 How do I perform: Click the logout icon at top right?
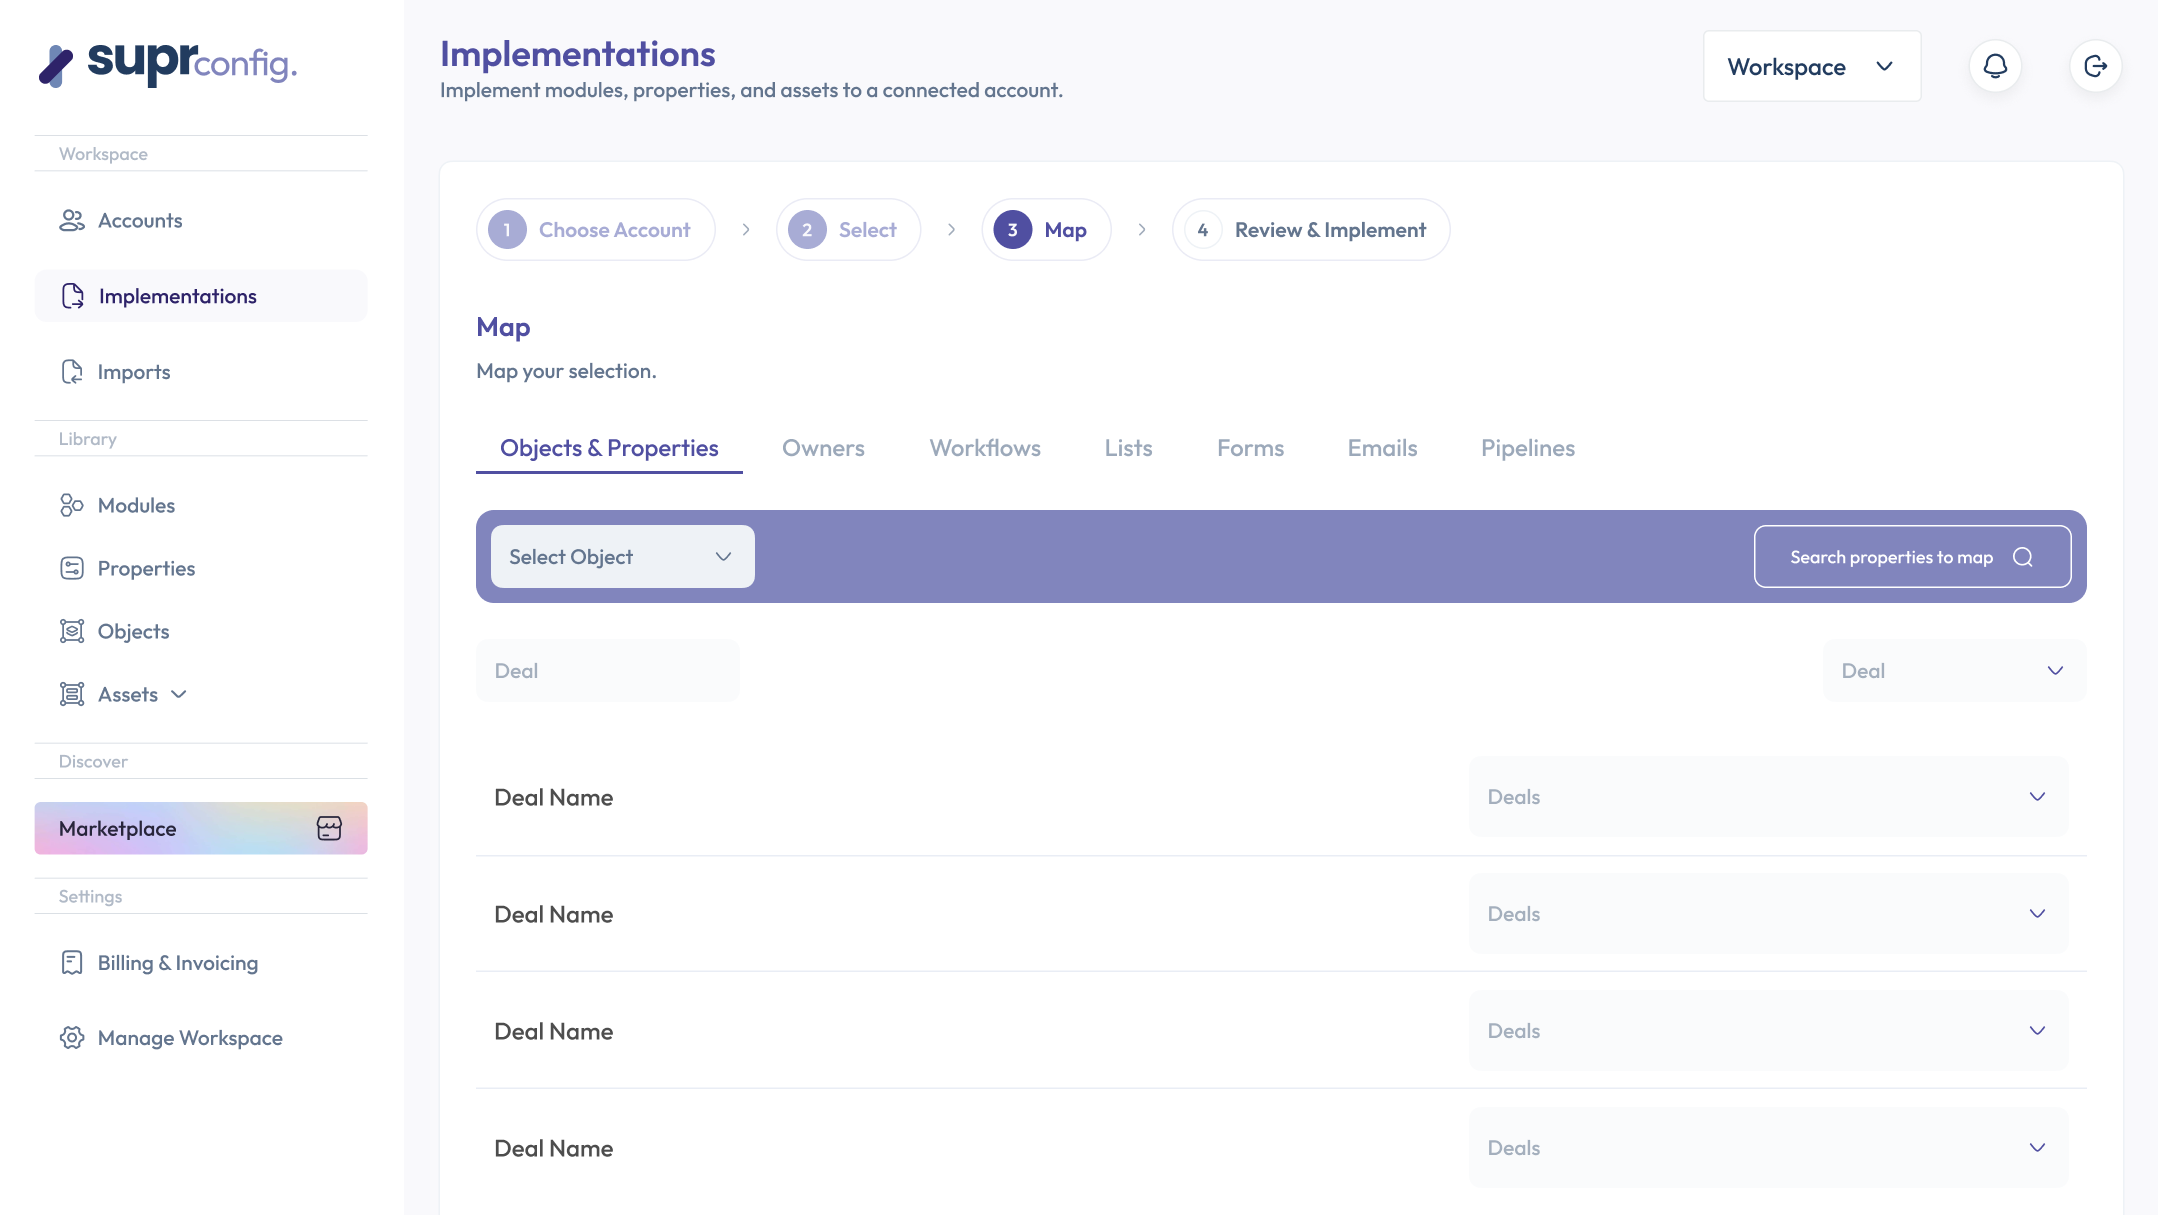point(2095,66)
